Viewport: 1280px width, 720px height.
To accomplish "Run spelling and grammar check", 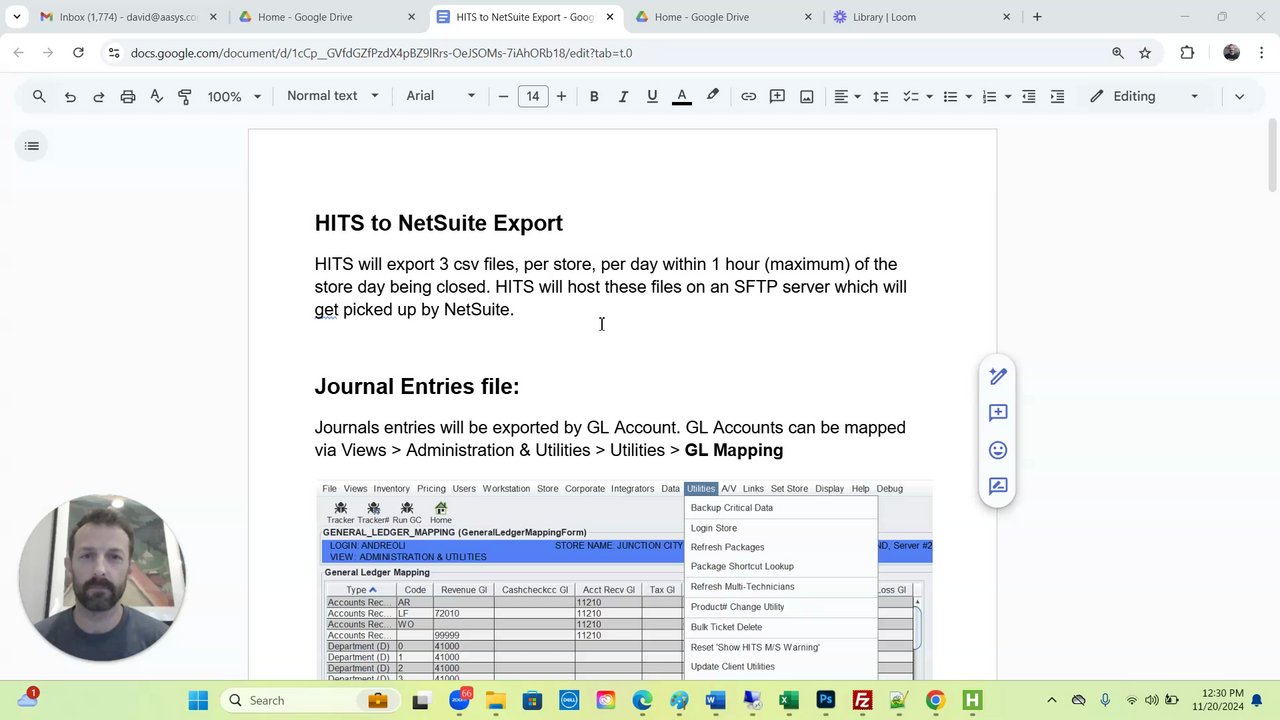I will pos(156,96).
